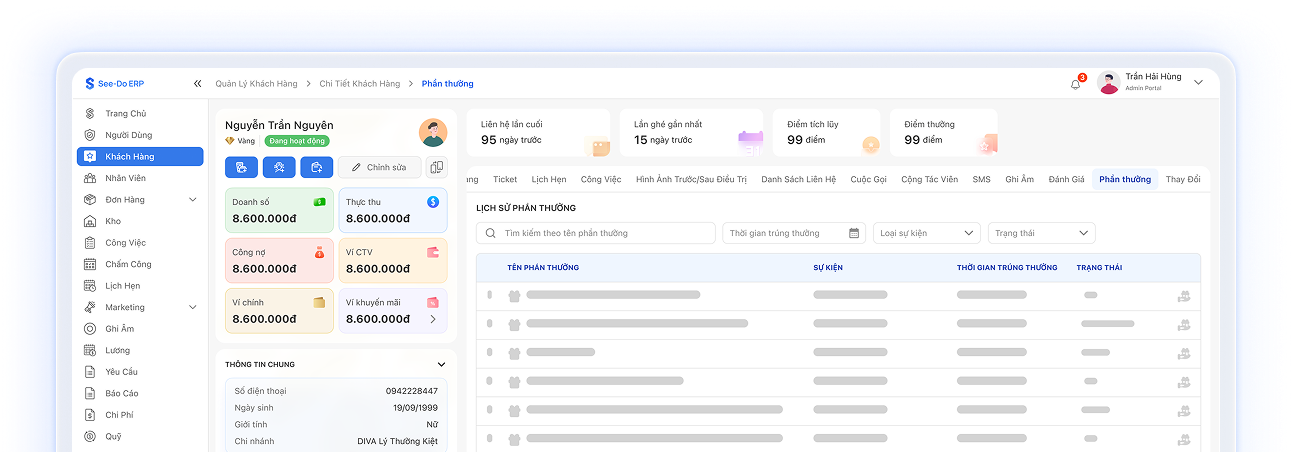Click the Liên hệ lần cuối stat card
The width and height of the screenshot is (1296, 452).
point(538,132)
